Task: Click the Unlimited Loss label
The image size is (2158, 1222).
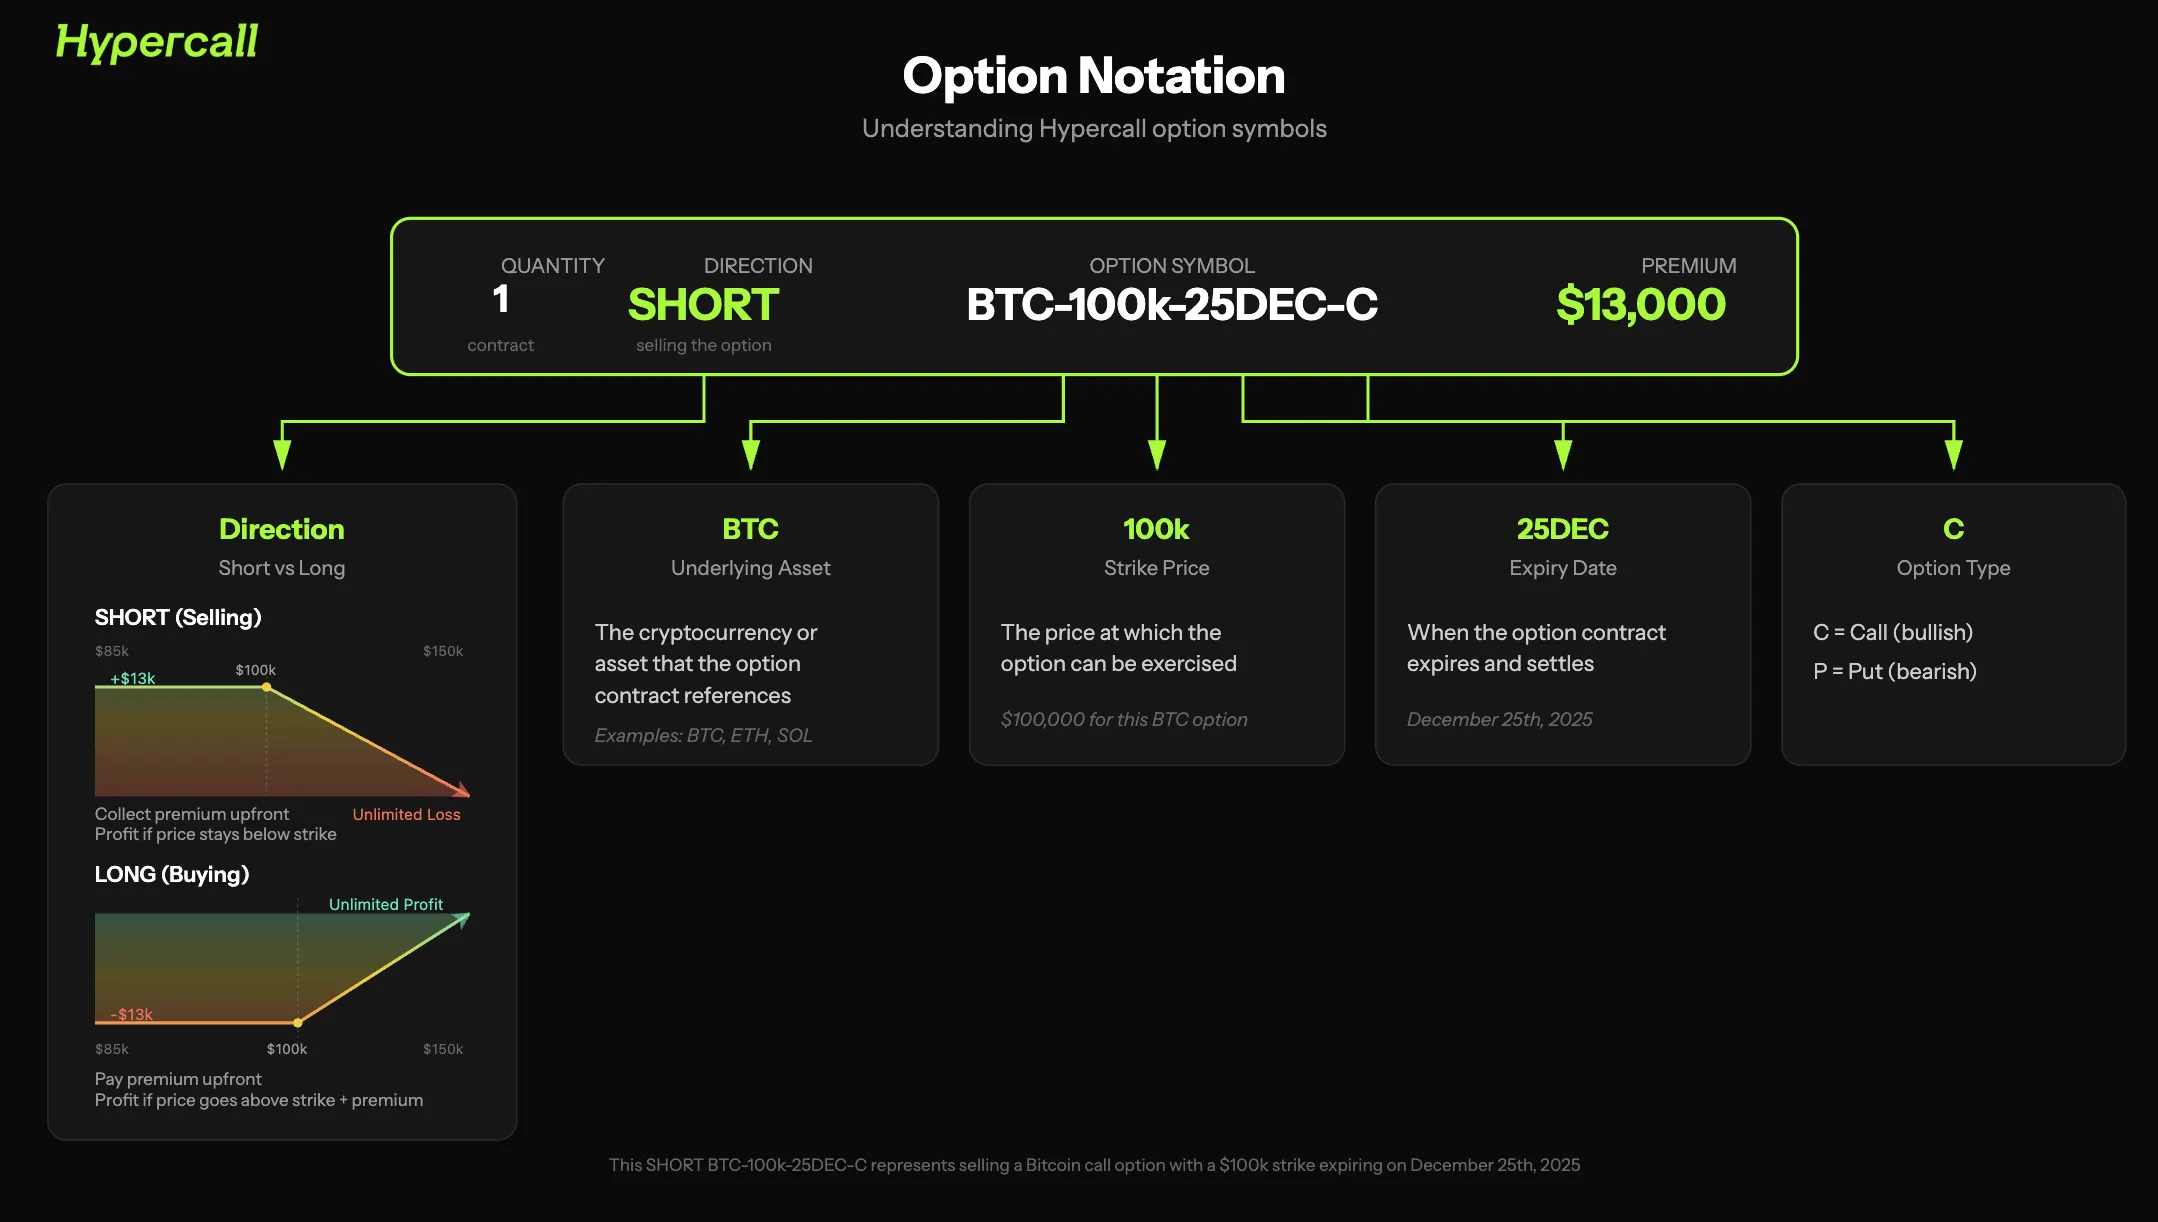Action: [406, 814]
